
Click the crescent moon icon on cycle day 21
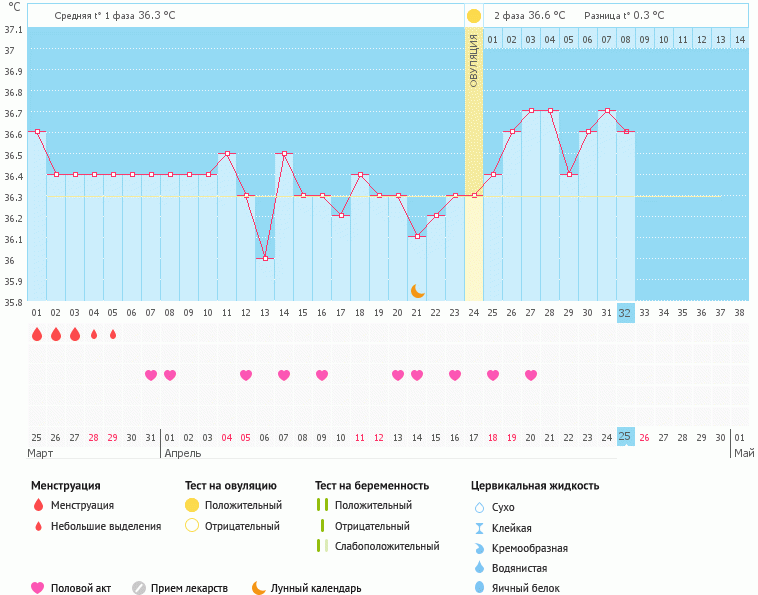coord(418,291)
